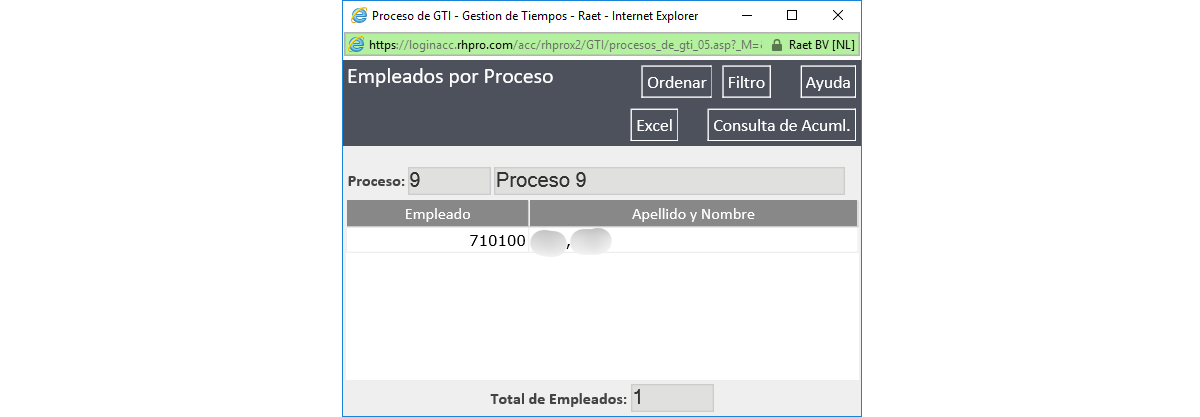
Task: Click the Proceso number field showing 9
Action: [449, 181]
